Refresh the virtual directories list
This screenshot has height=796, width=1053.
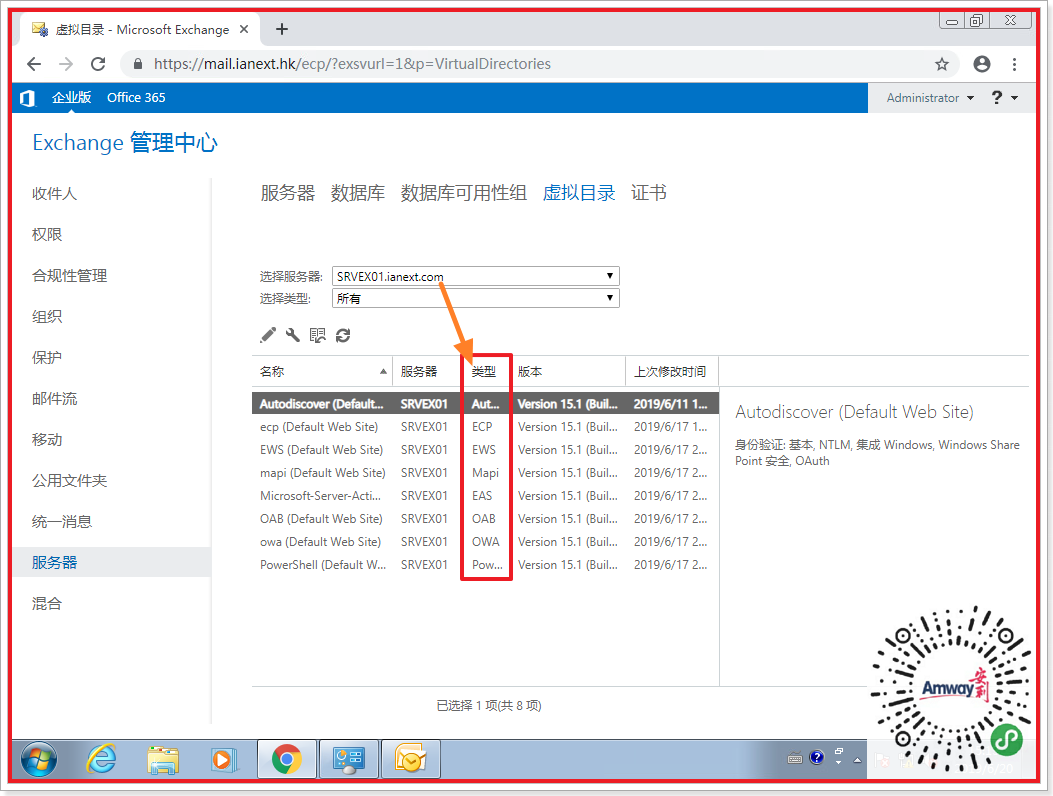(343, 335)
